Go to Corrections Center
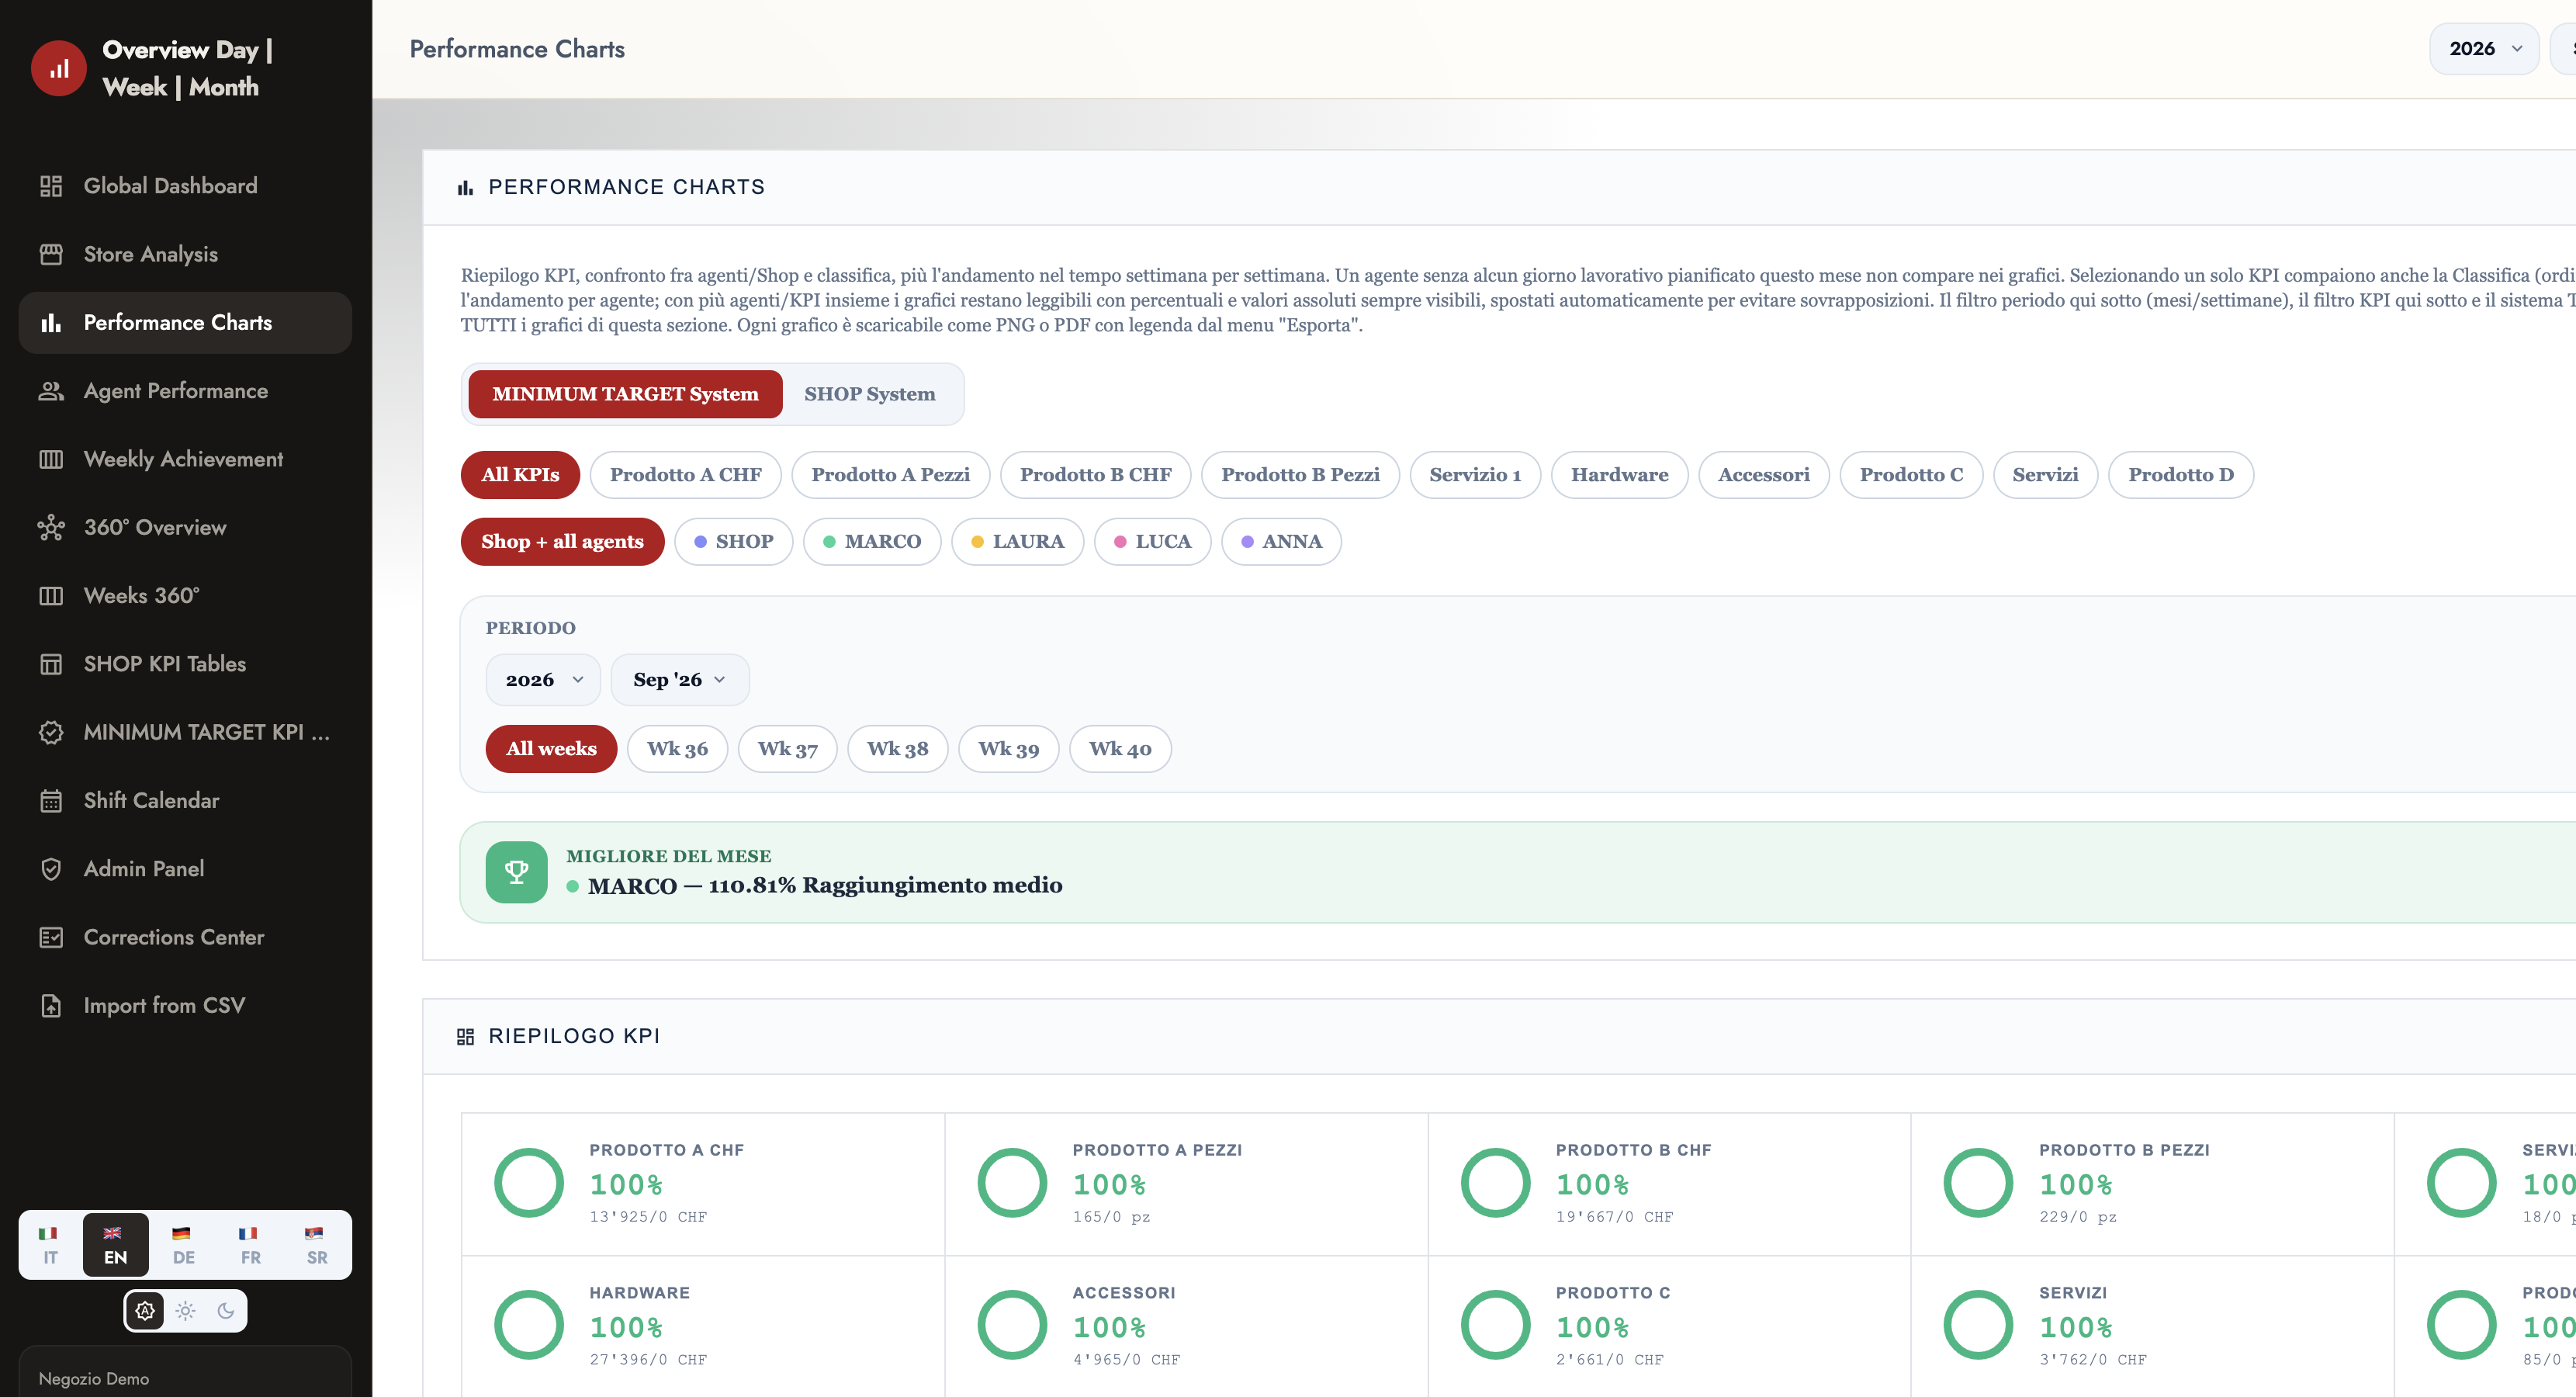The width and height of the screenshot is (2576, 1397). click(x=185, y=938)
